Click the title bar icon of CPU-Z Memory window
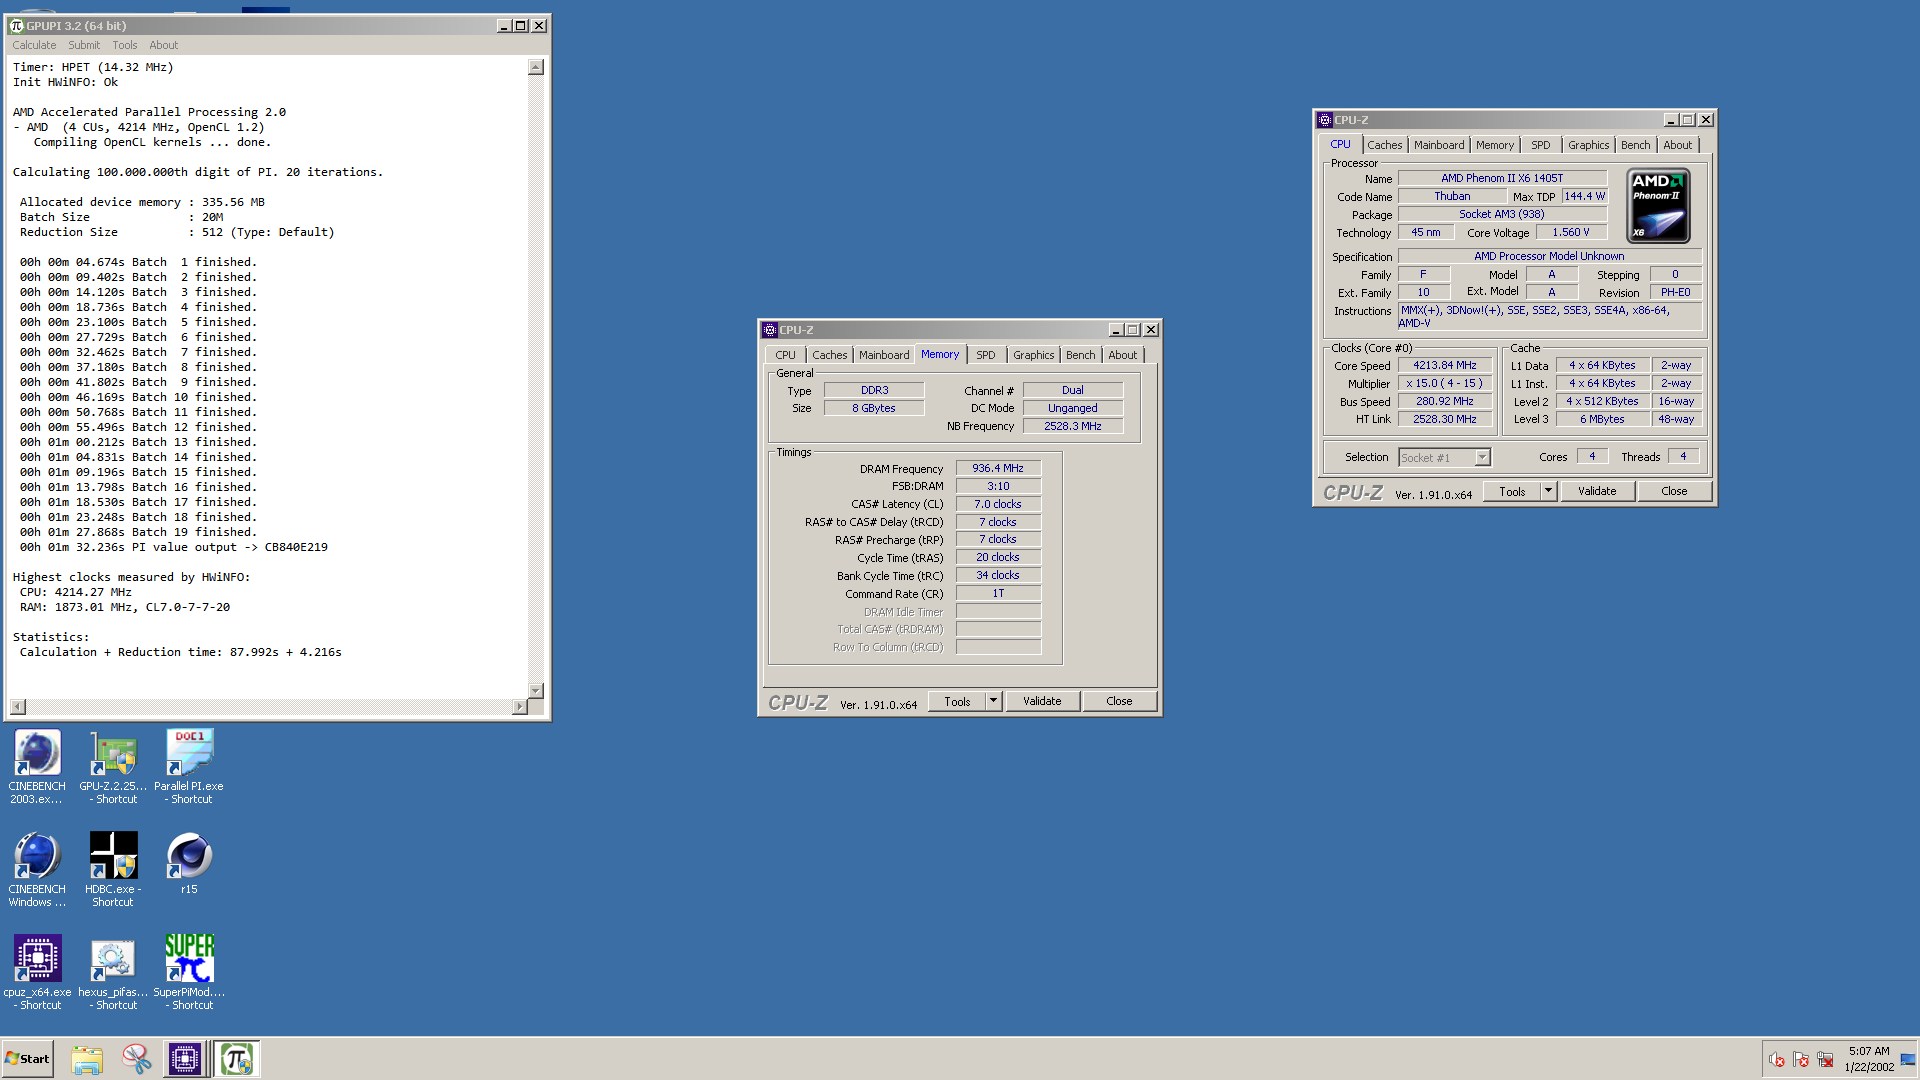The image size is (1920, 1080). (x=769, y=330)
